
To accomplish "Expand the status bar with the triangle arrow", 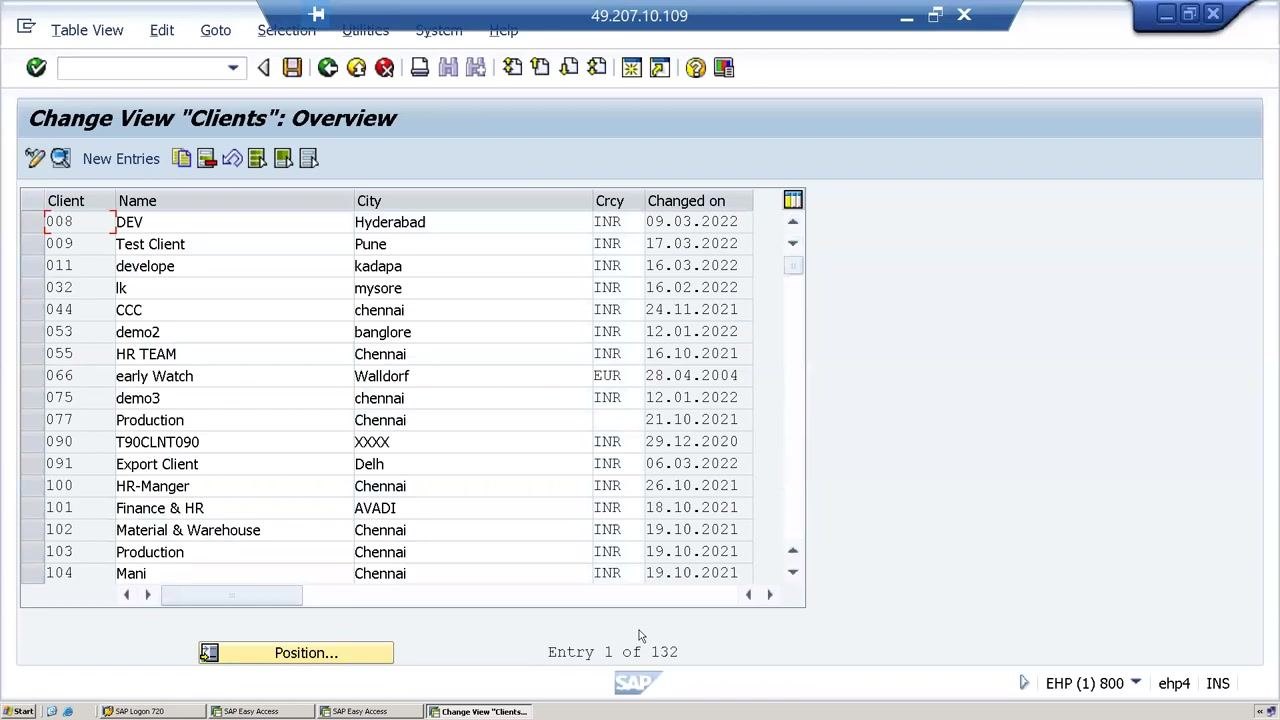I will pyautogui.click(x=1024, y=683).
